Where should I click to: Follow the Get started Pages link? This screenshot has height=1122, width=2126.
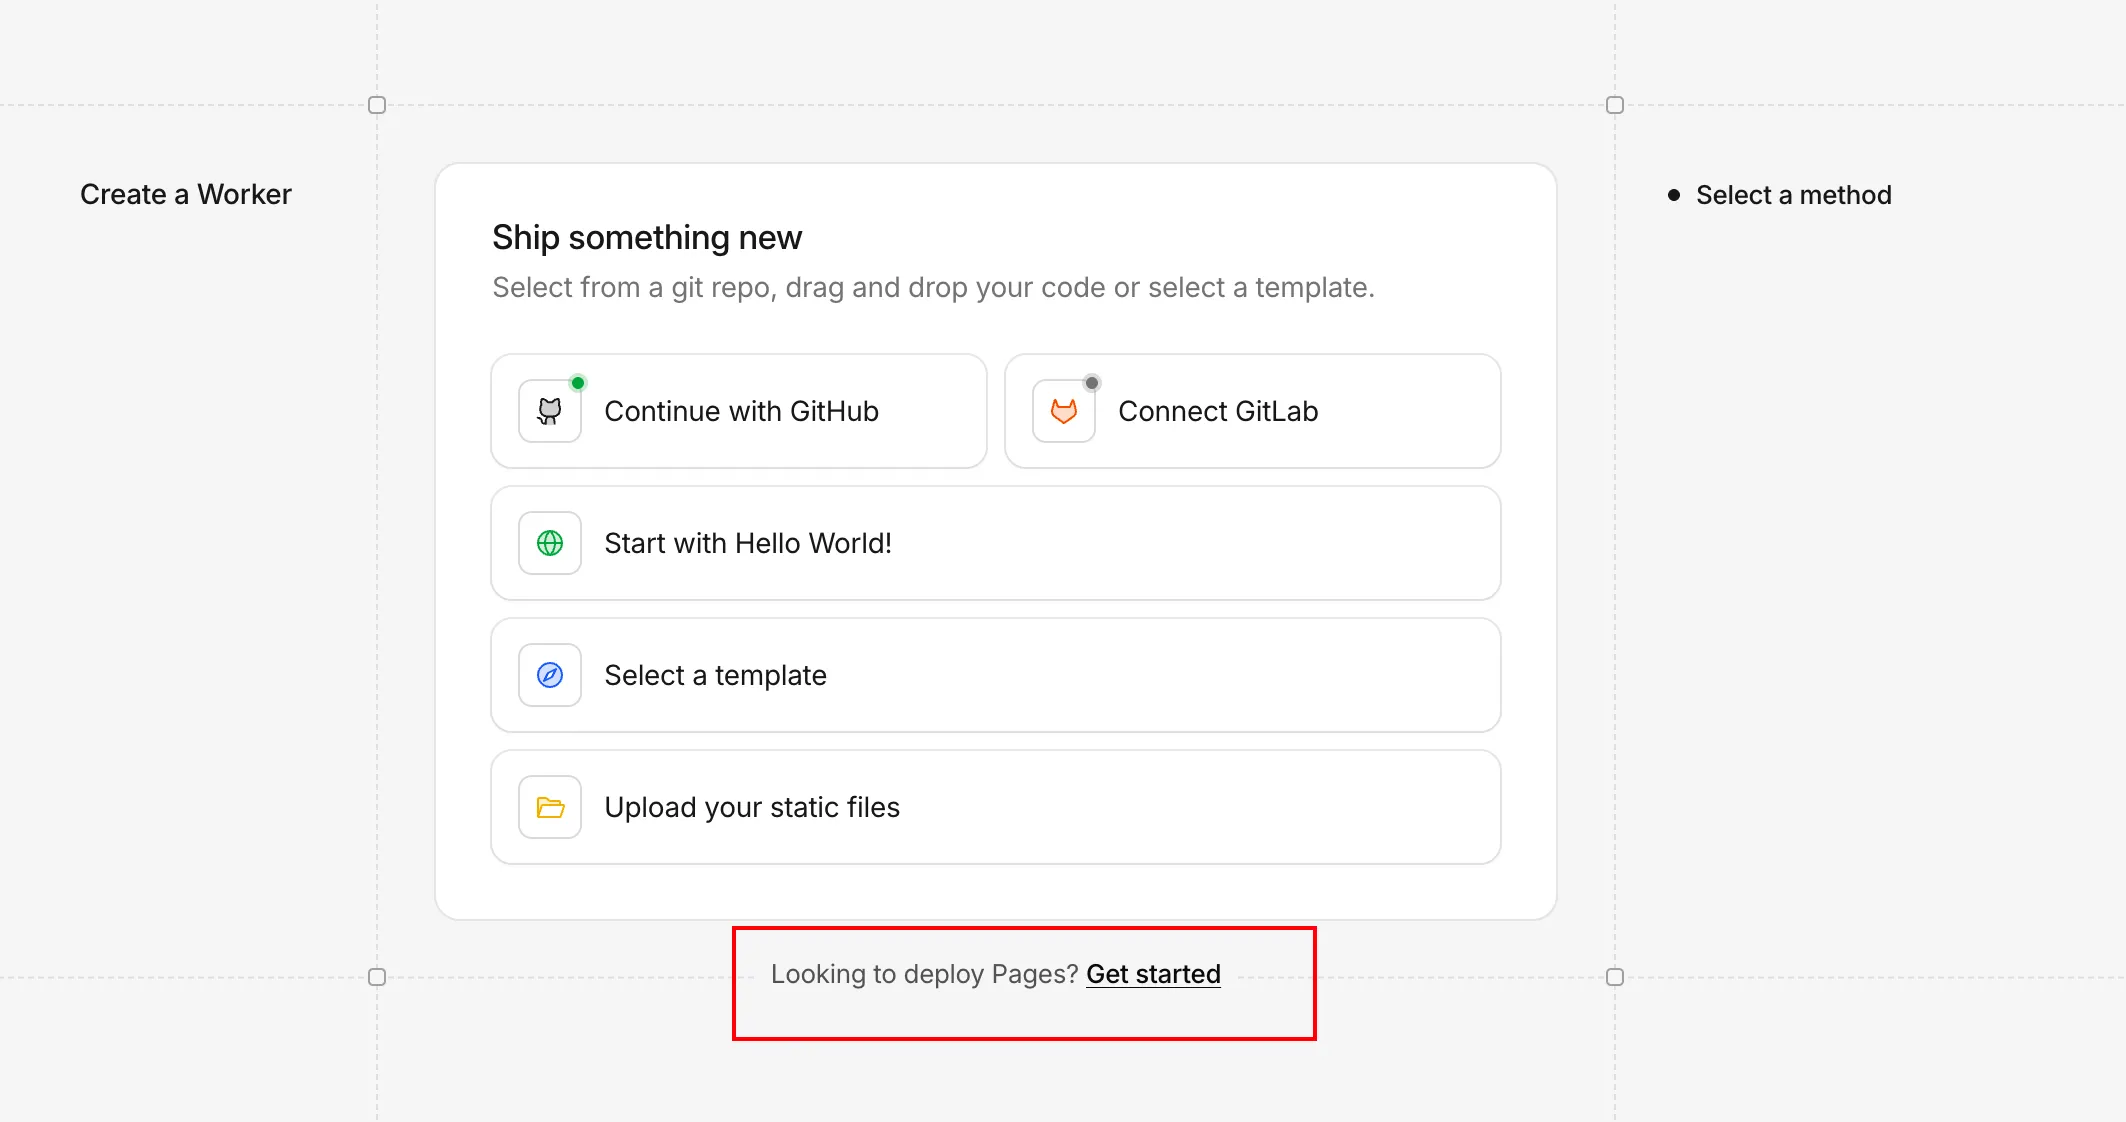(x=1153, y=974)
